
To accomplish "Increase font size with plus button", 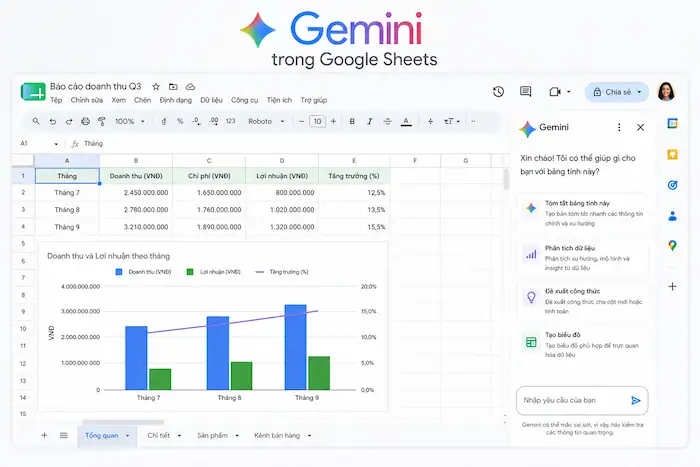I will pos(333,121).
